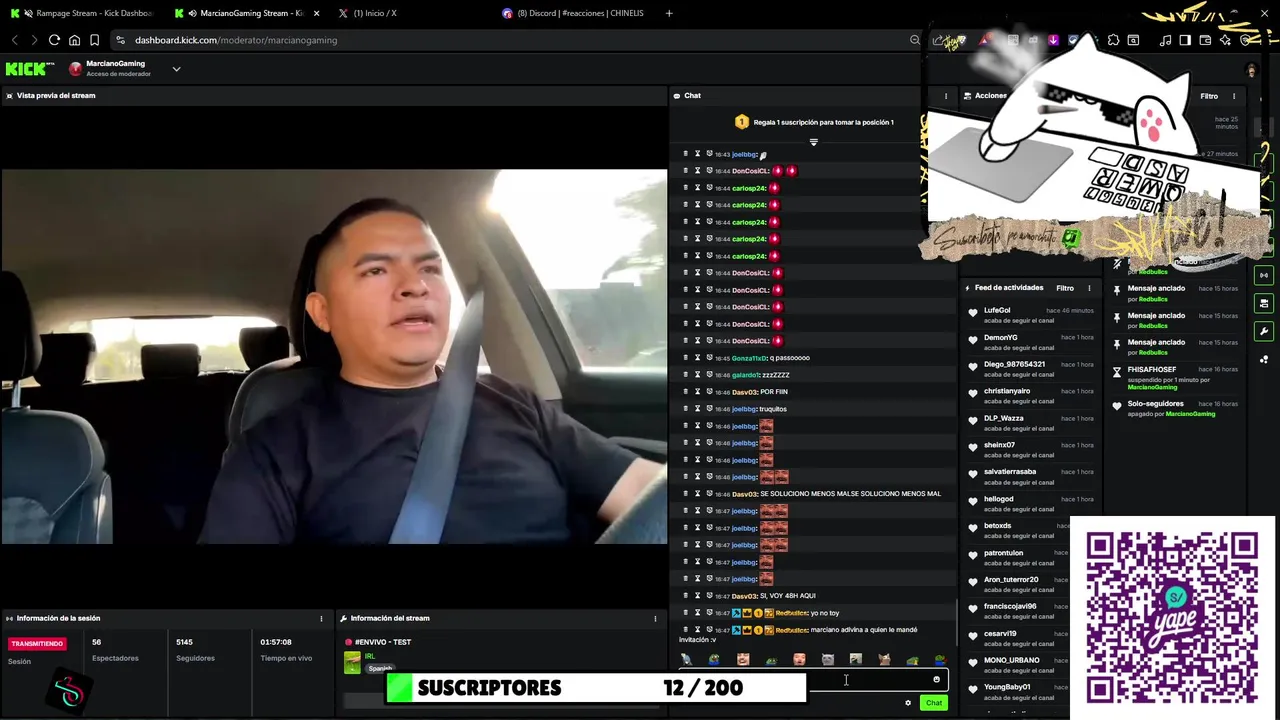
Task: Open a new browser tab
Action: 669,13
